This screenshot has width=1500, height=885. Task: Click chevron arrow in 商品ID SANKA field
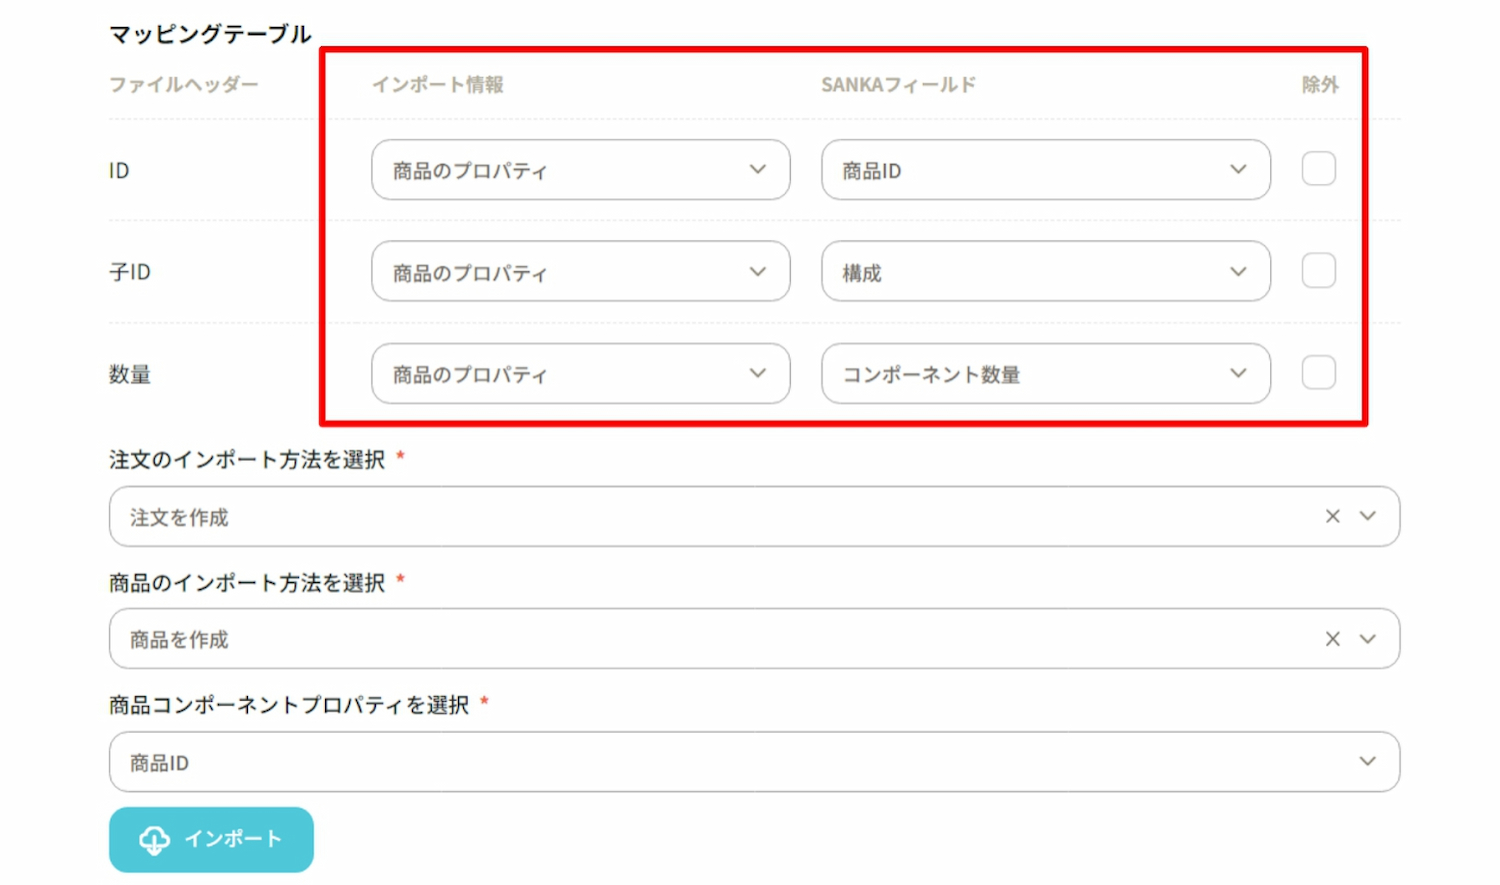pyautogui.click(x=1238, y=169)
